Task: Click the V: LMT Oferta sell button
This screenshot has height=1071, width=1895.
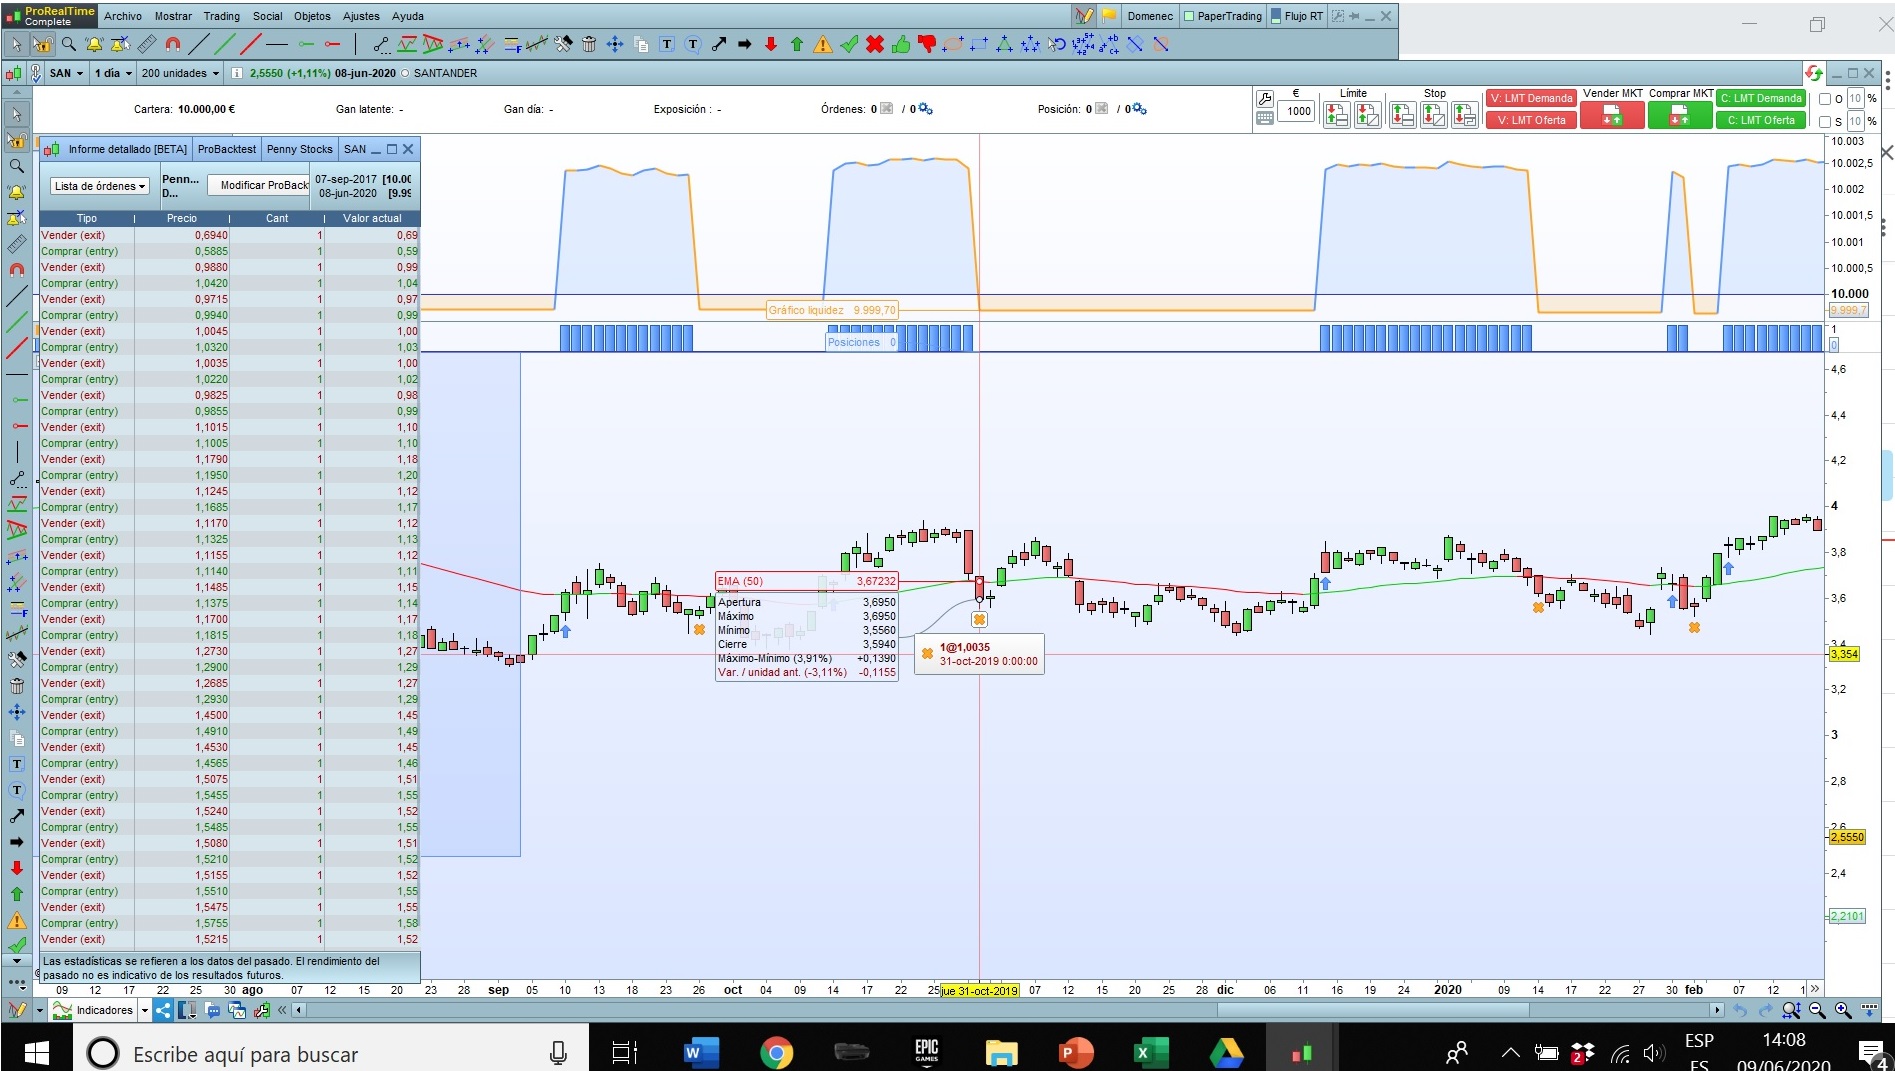Action: point(1531,120)
